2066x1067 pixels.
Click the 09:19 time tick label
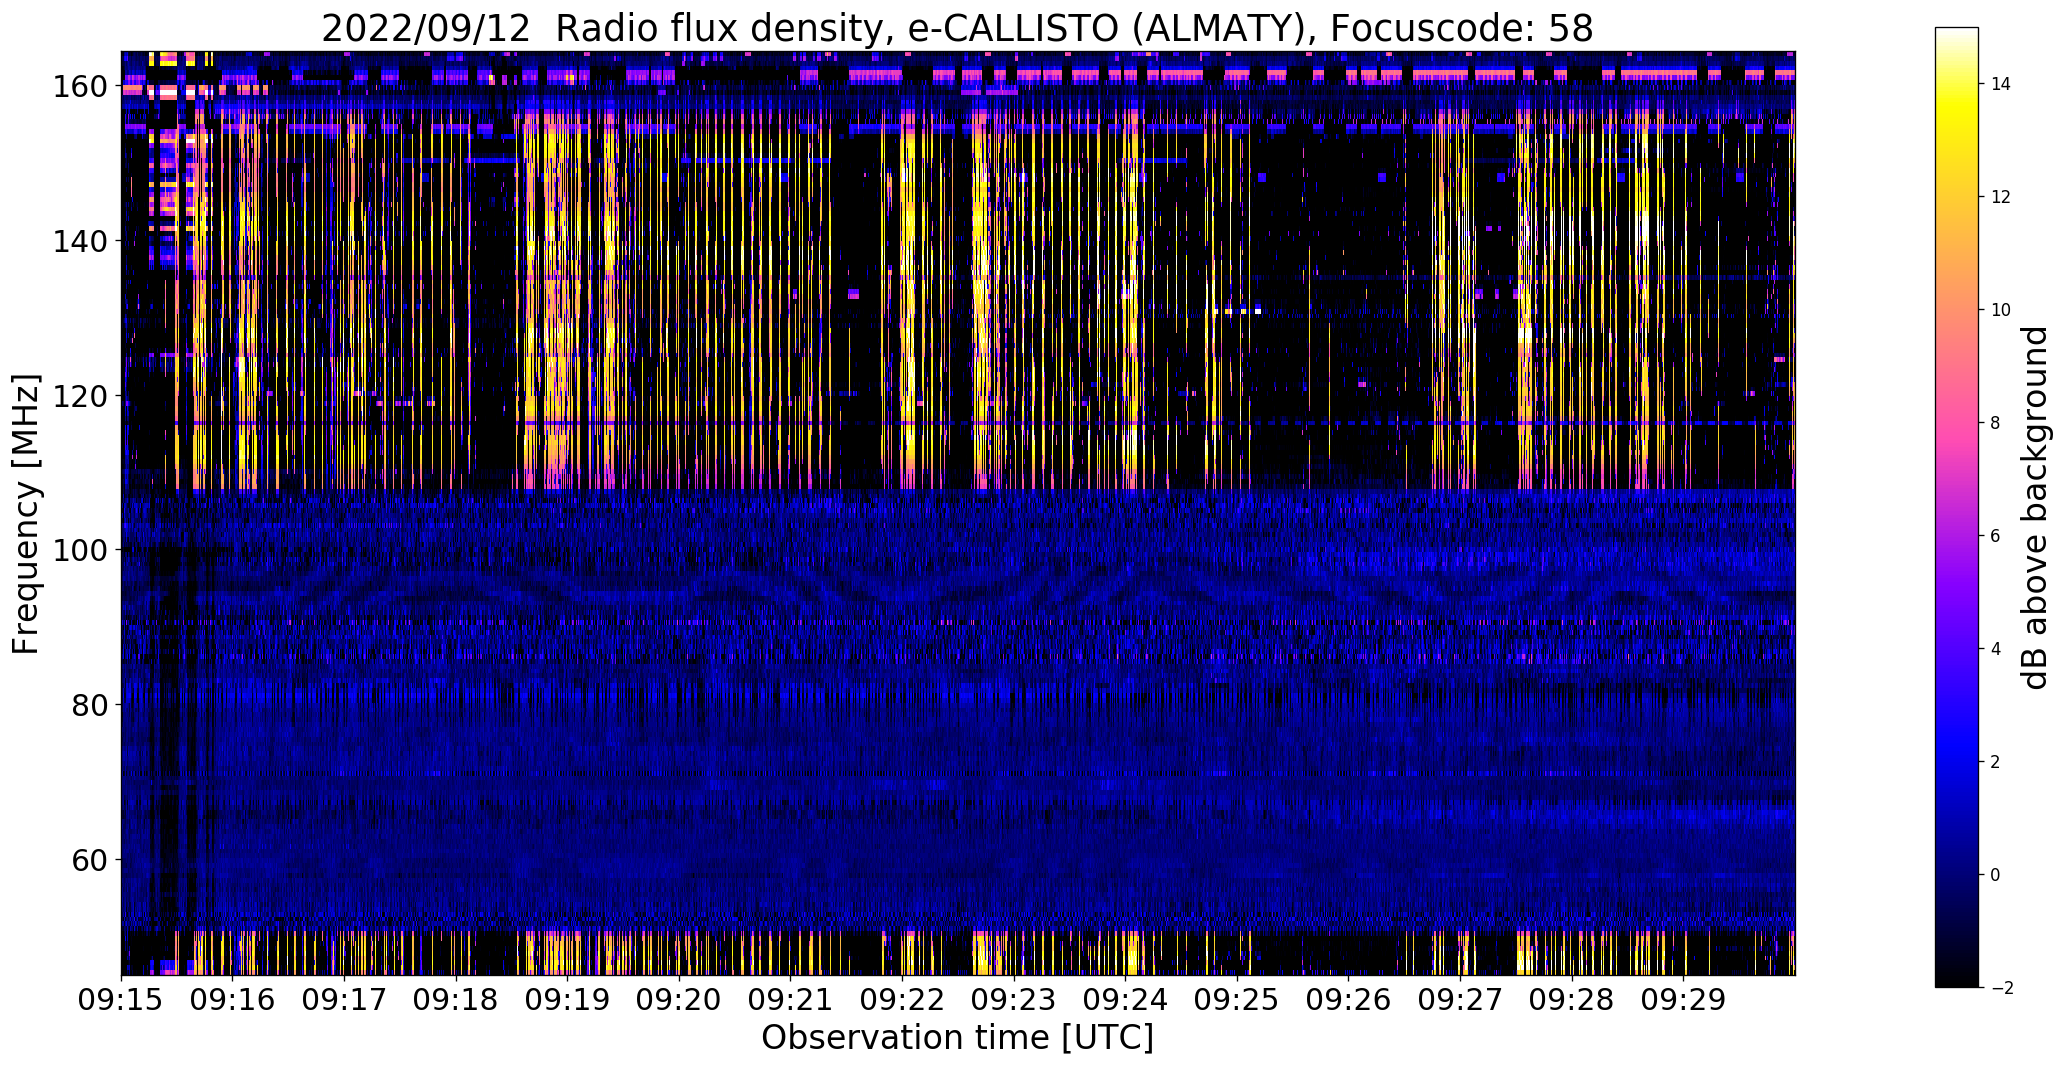568,999
